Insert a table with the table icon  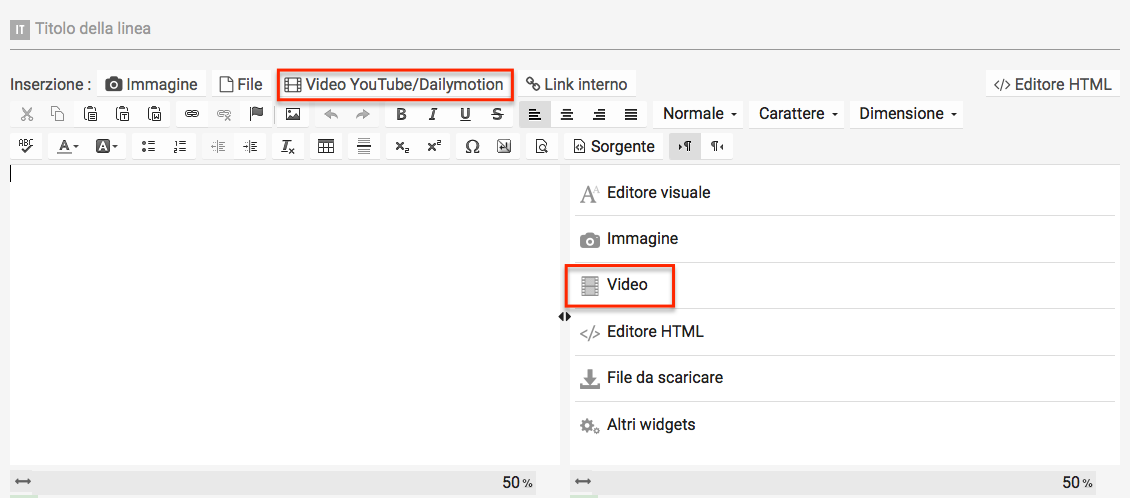(x=325, y=146)
